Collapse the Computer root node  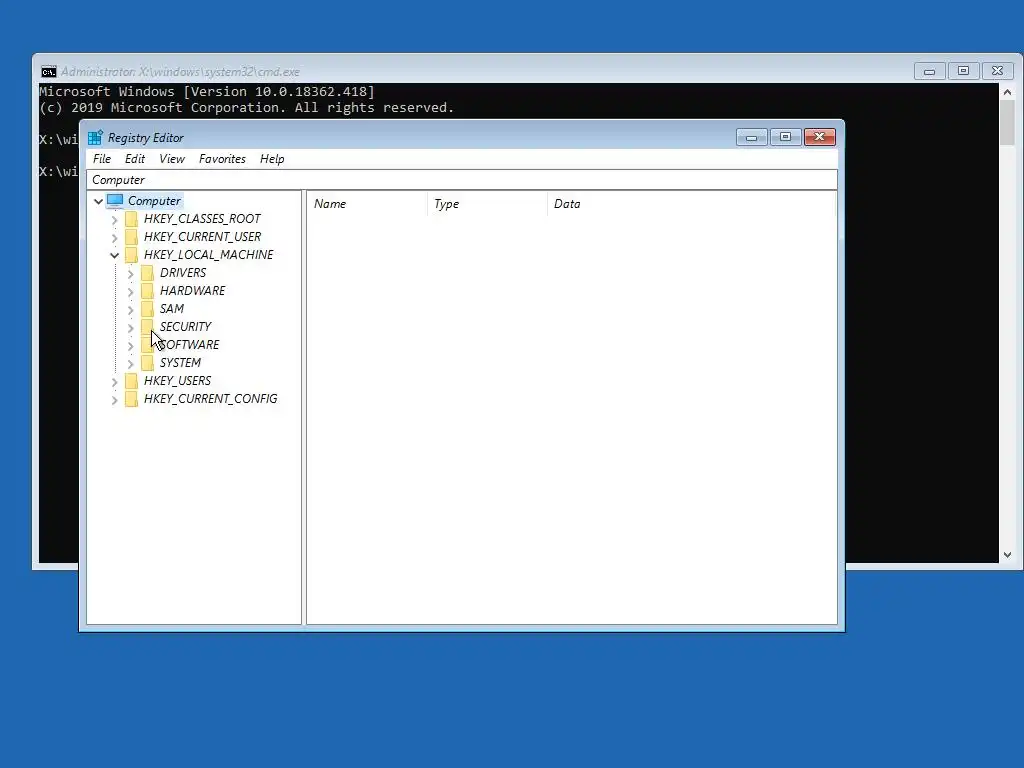click(x=99, y=201)
